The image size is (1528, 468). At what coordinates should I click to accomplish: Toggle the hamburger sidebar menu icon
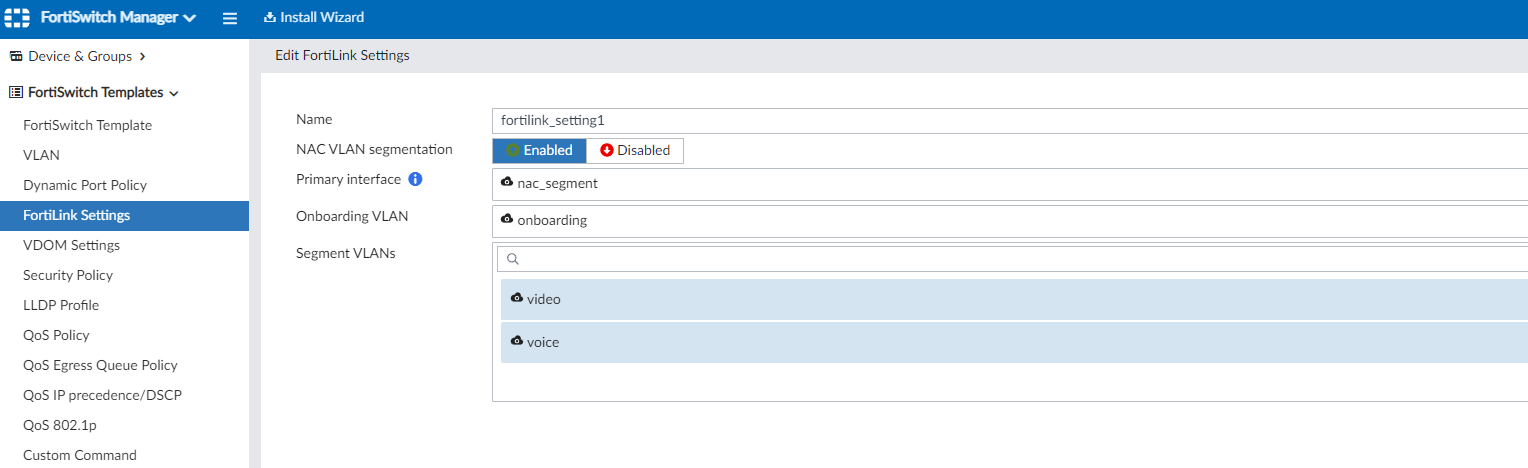(230, 18)
